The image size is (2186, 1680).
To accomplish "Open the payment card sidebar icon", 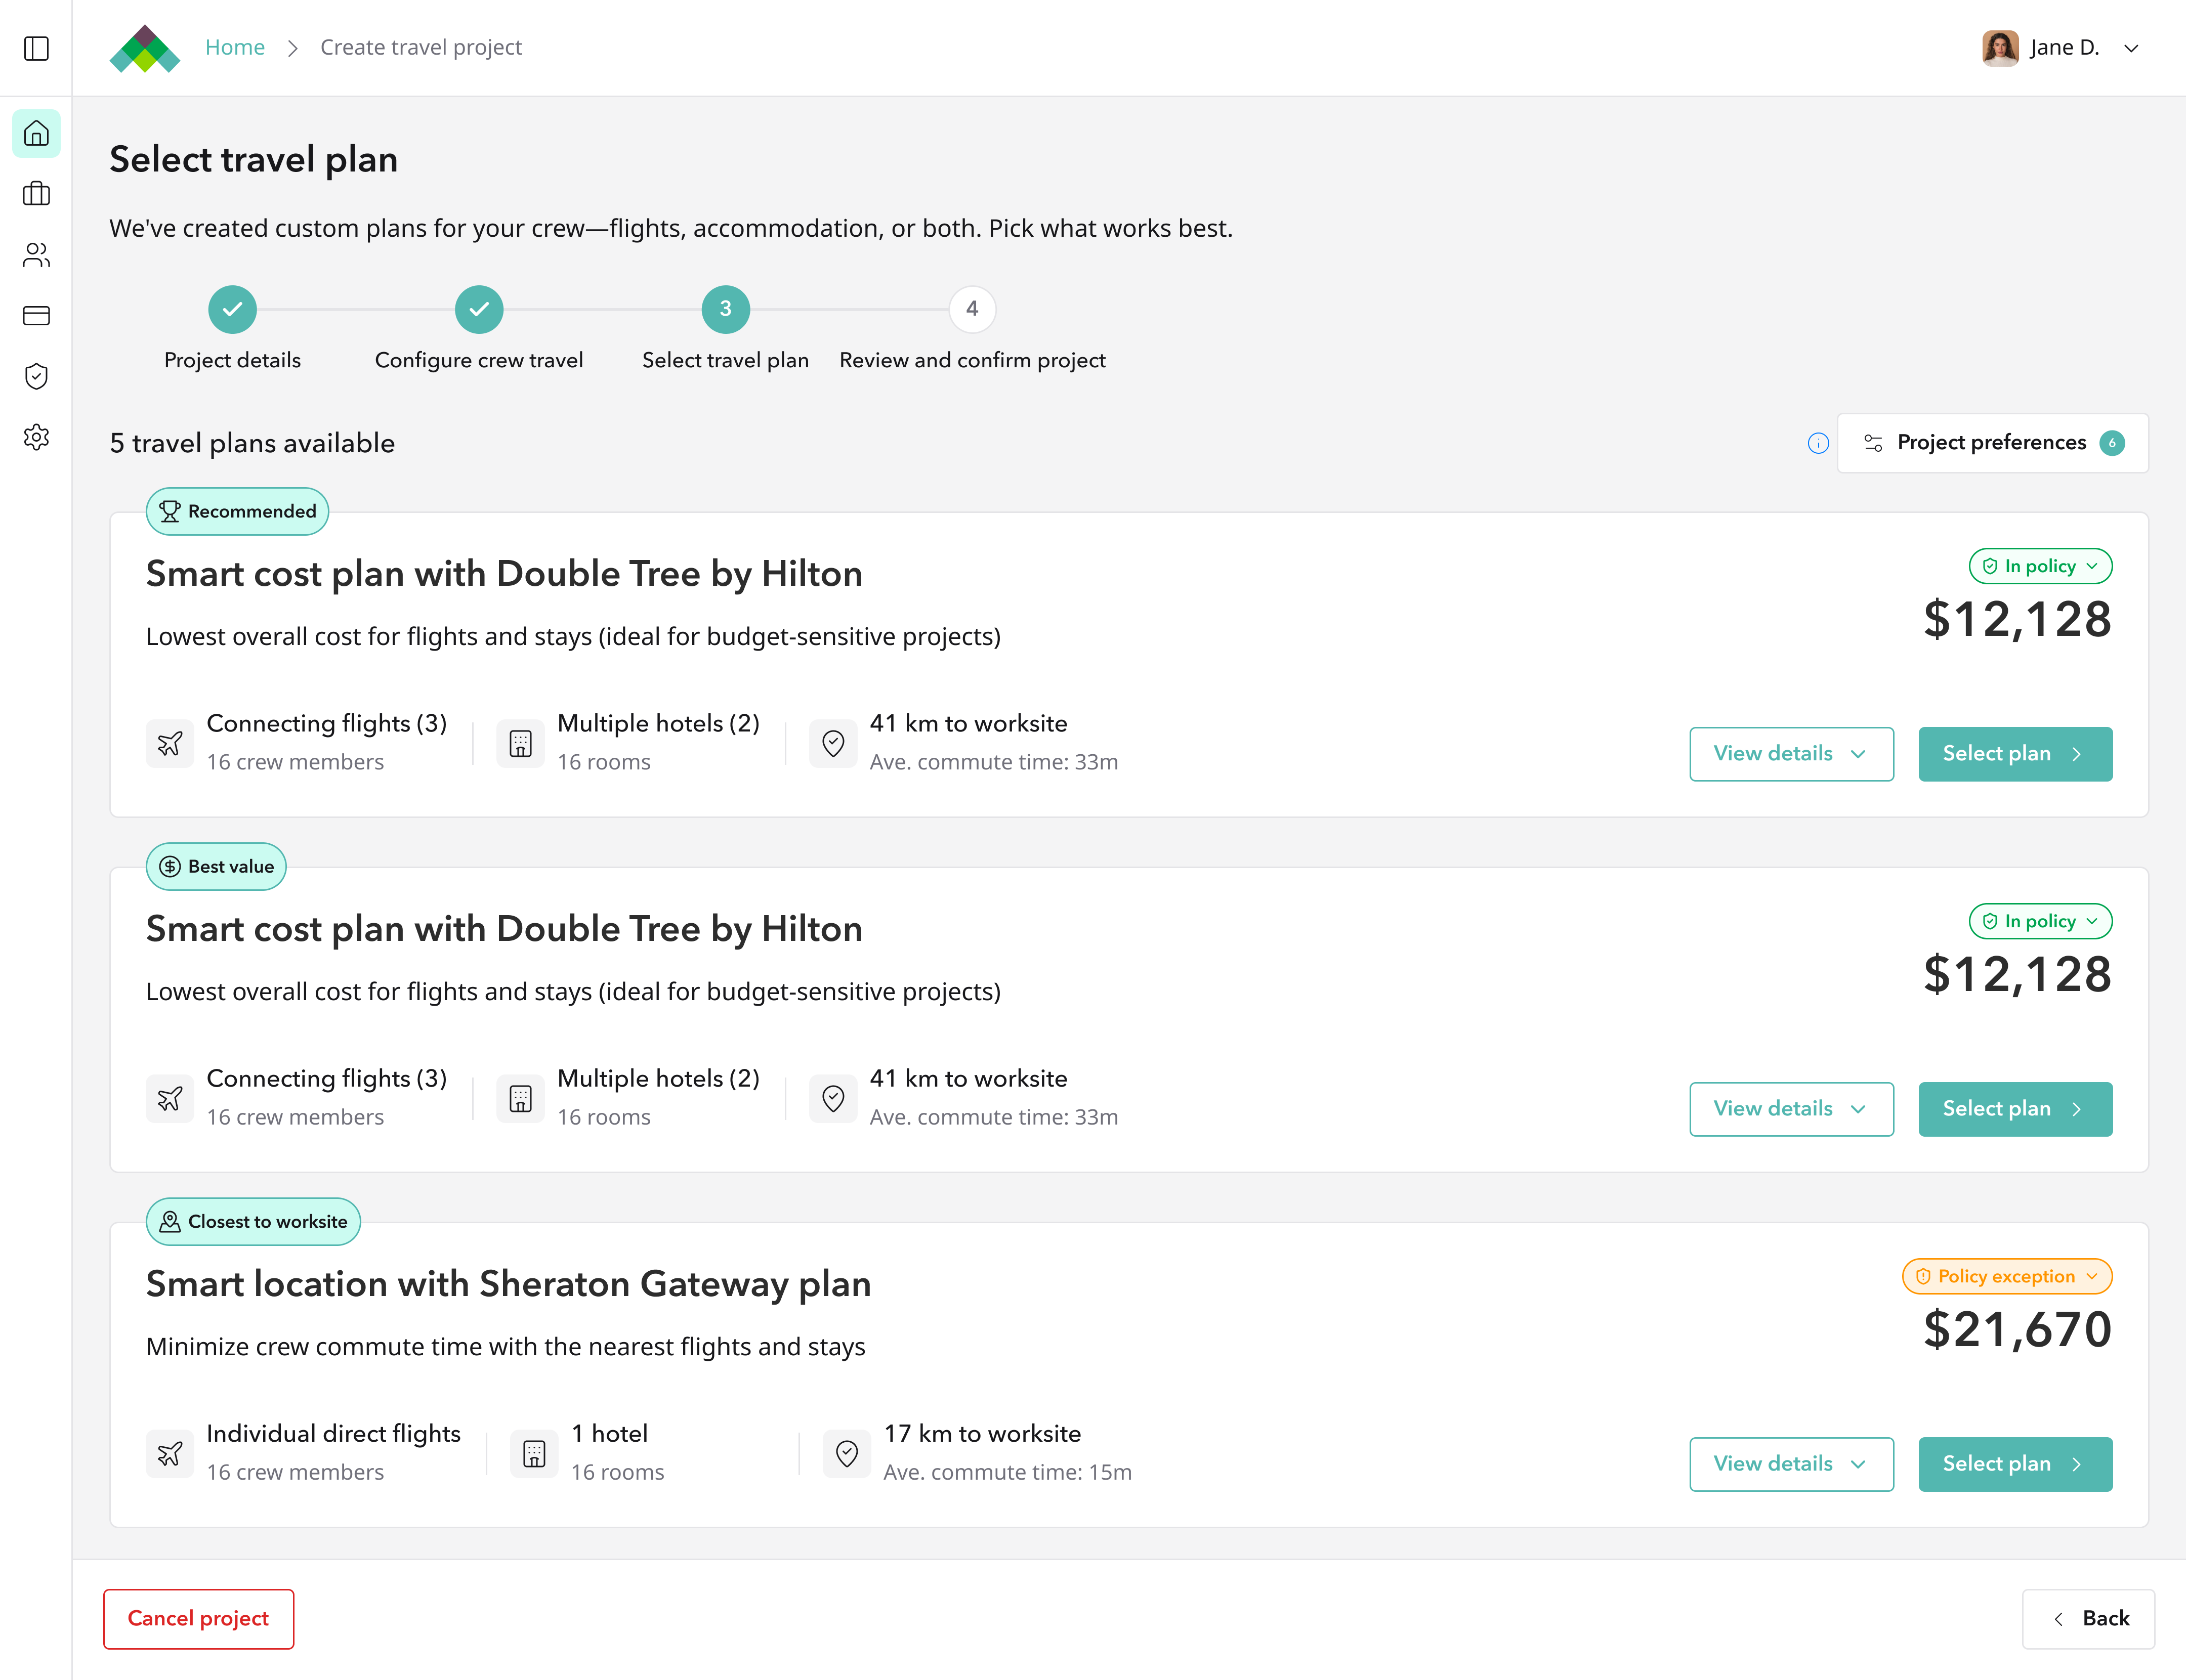I will [36, 316].
